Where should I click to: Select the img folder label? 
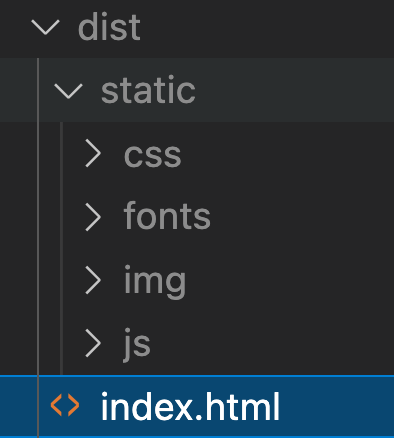pos(155,282)
